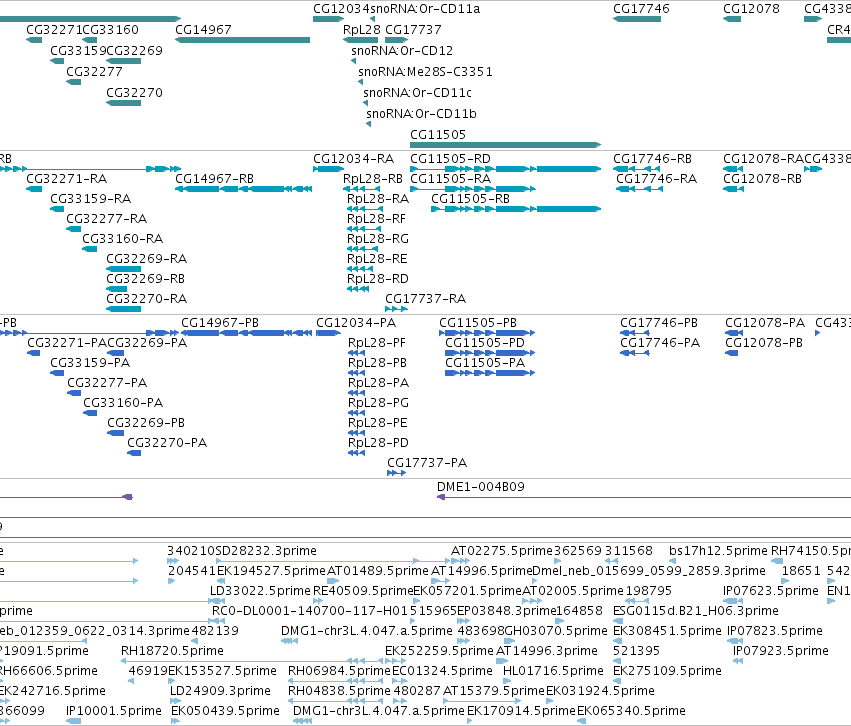Image resolution: width=851 pixels, height=726 pixels.
Task: Select snoRNA:Or-CD12 label
Action: 402,50
